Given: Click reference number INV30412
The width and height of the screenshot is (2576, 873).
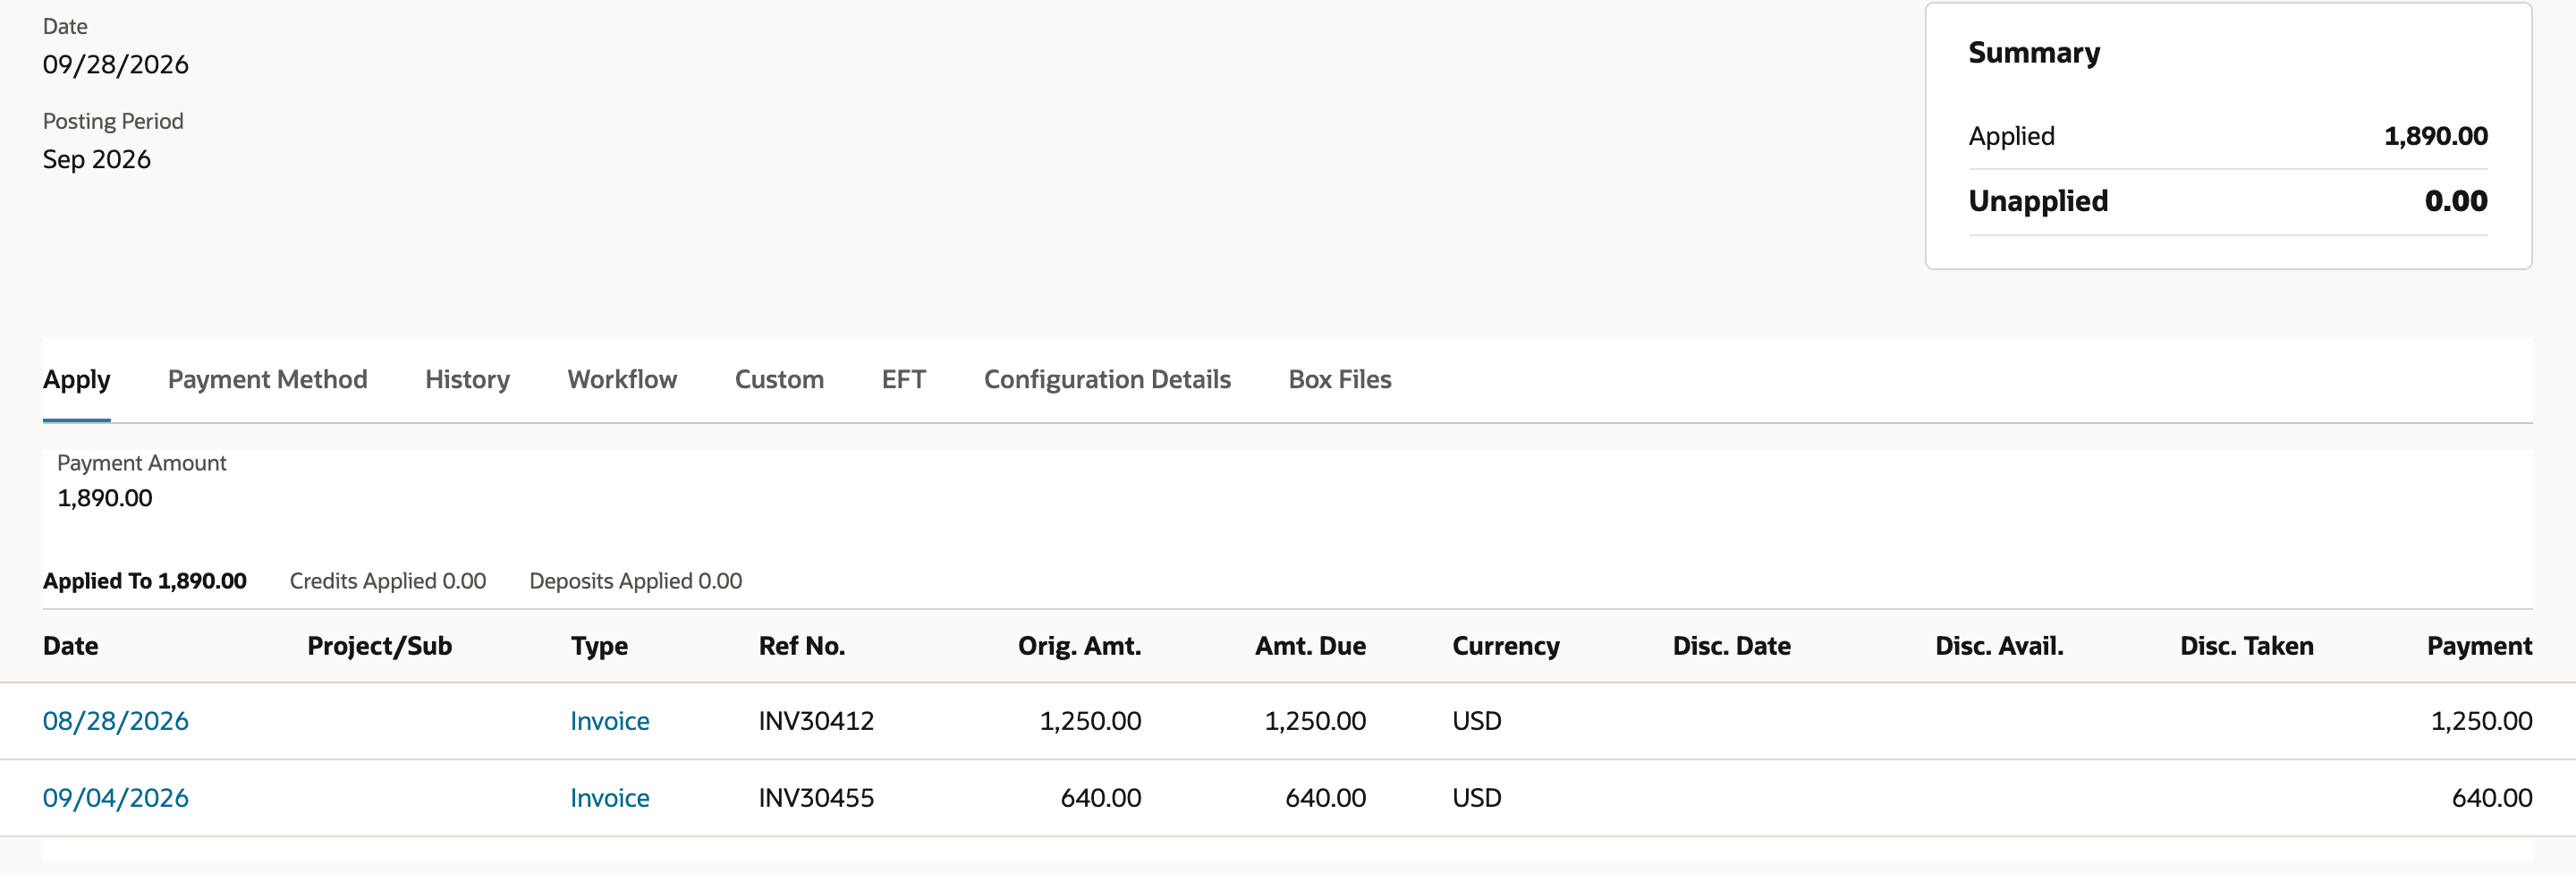Looking at the screenshot, I should click(817, 721).
